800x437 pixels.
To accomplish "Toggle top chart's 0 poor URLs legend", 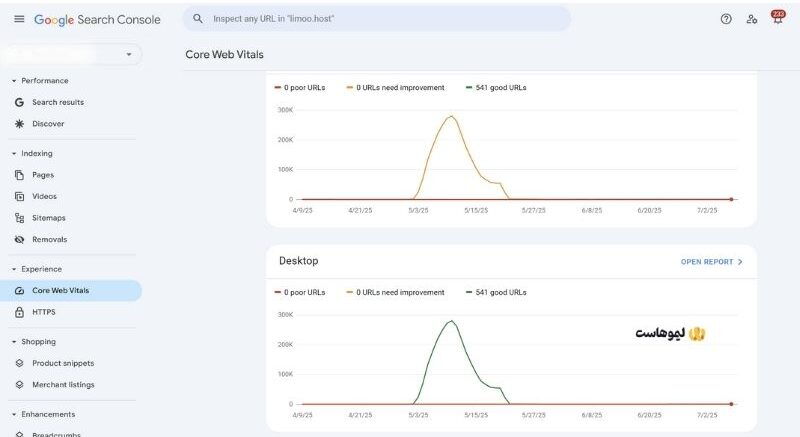I will (299, 88).
